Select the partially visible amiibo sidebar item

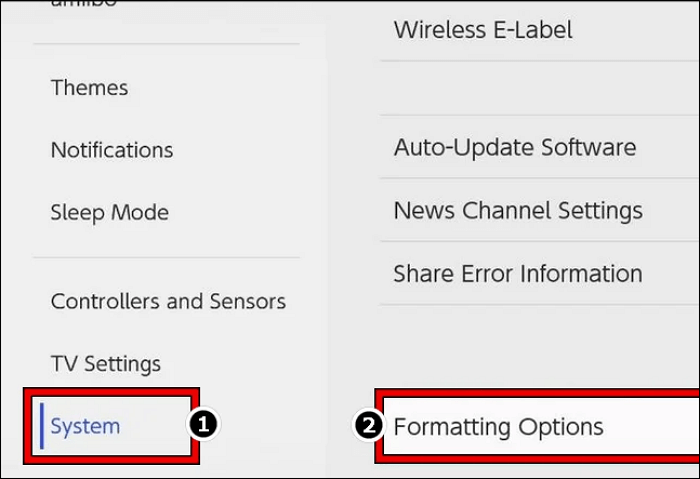point(84,4)
